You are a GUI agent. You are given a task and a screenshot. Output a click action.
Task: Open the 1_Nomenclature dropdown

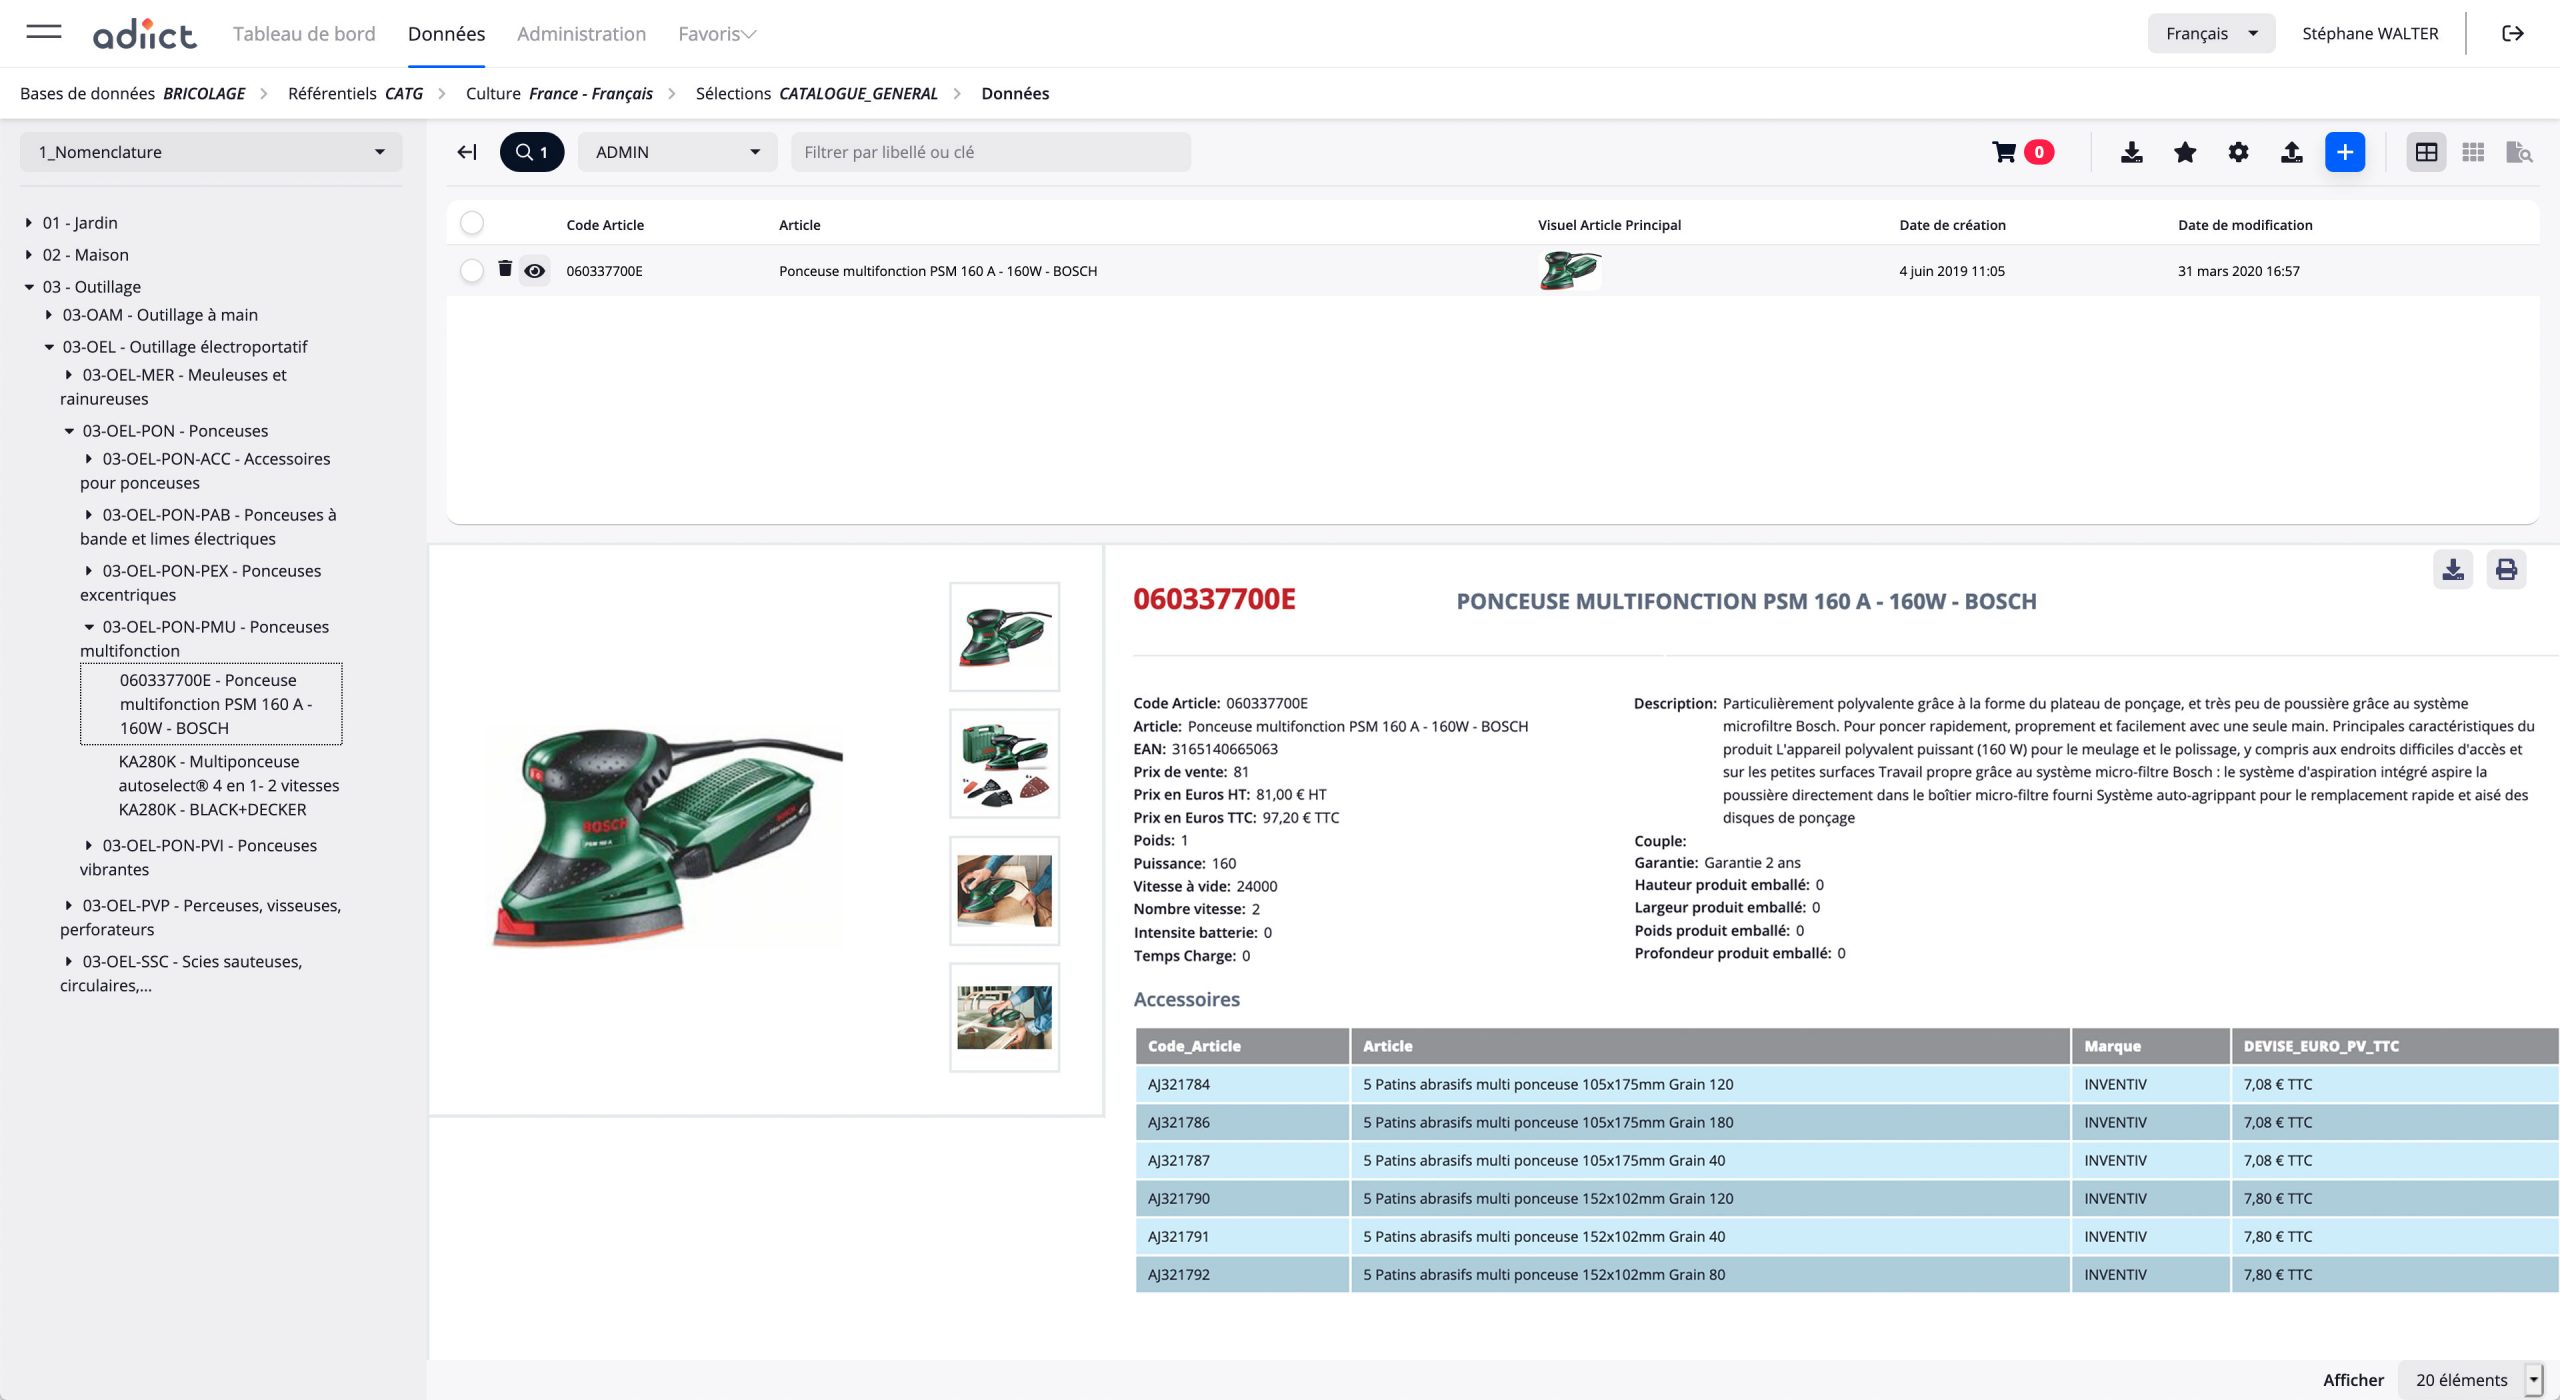click(x=211, y=152)
